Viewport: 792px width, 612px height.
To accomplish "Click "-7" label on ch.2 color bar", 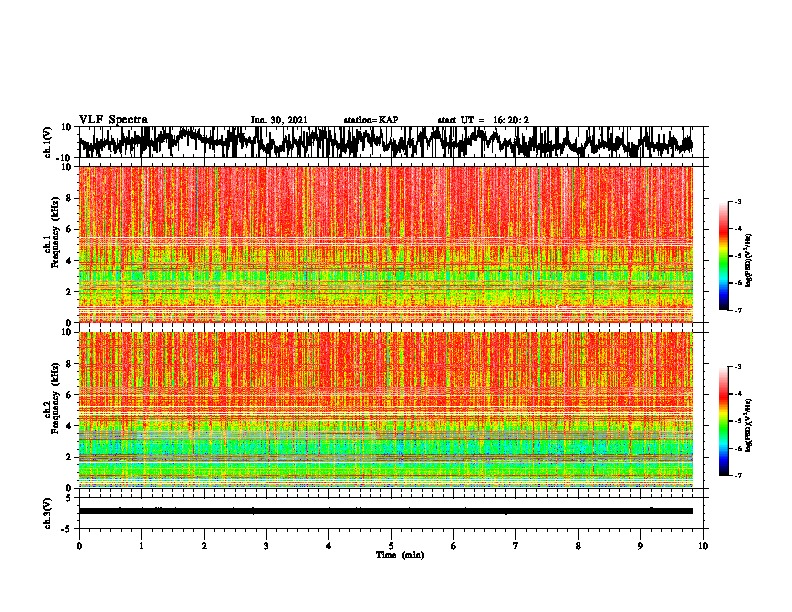I will click(x=737, y=475).
